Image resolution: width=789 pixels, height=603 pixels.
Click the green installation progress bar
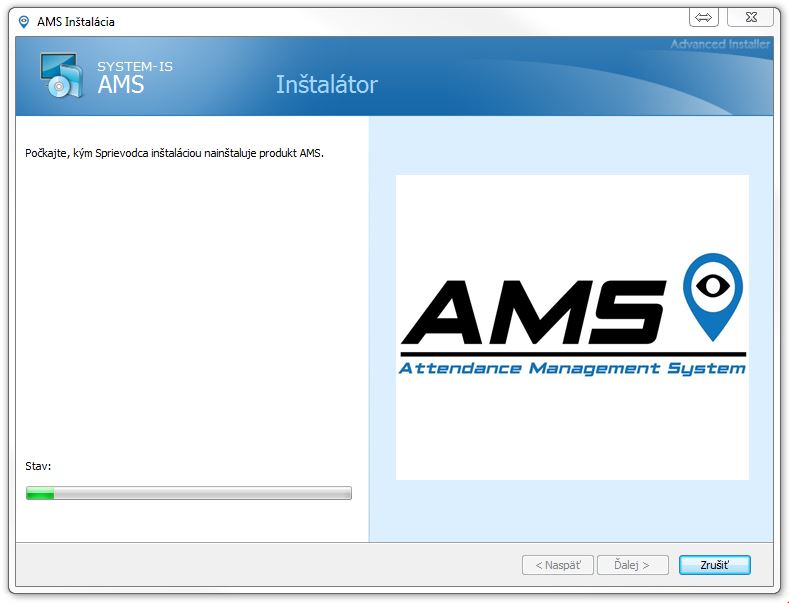click(189, 493)
